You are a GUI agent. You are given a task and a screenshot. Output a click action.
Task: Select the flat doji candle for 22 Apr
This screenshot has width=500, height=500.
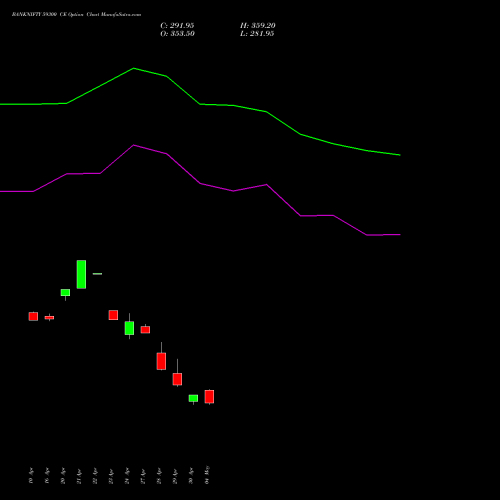point(97,274)
